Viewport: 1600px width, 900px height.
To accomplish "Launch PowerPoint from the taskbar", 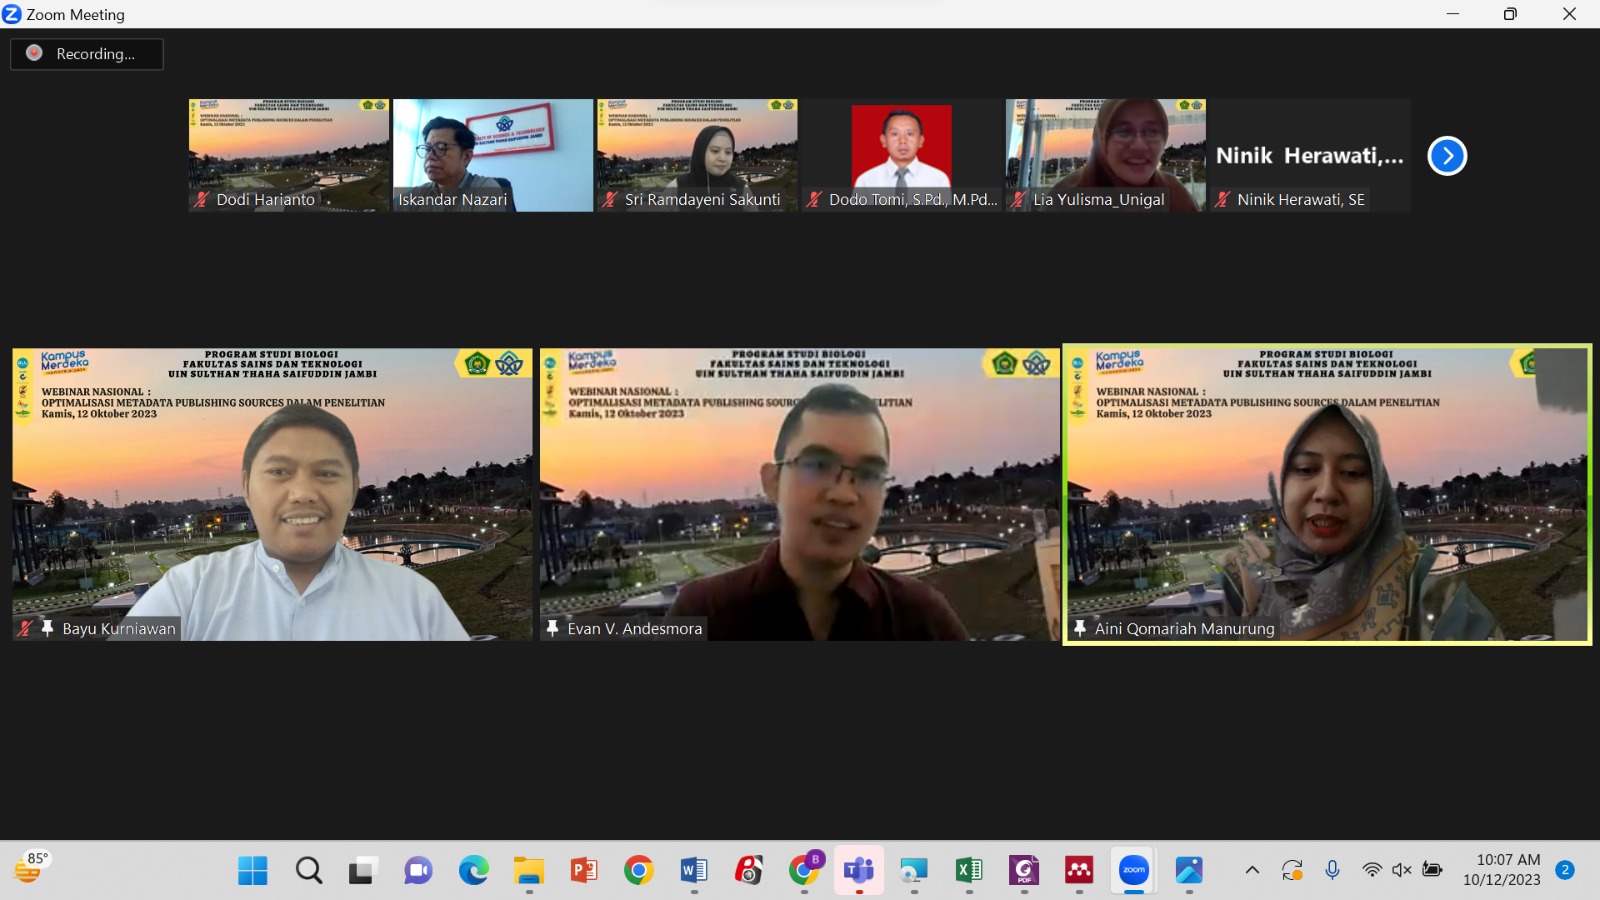I will click(x=584, y=871).
